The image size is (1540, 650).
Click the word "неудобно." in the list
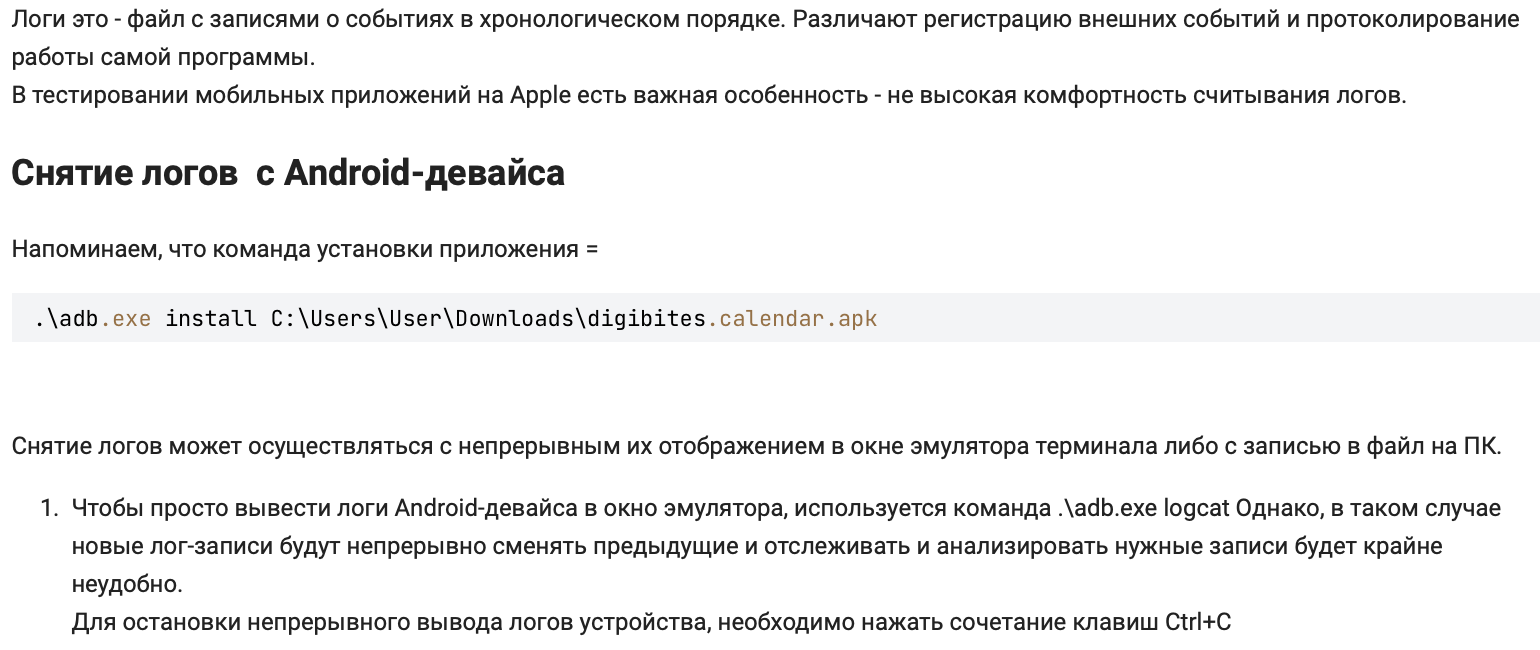coord(127,584)
